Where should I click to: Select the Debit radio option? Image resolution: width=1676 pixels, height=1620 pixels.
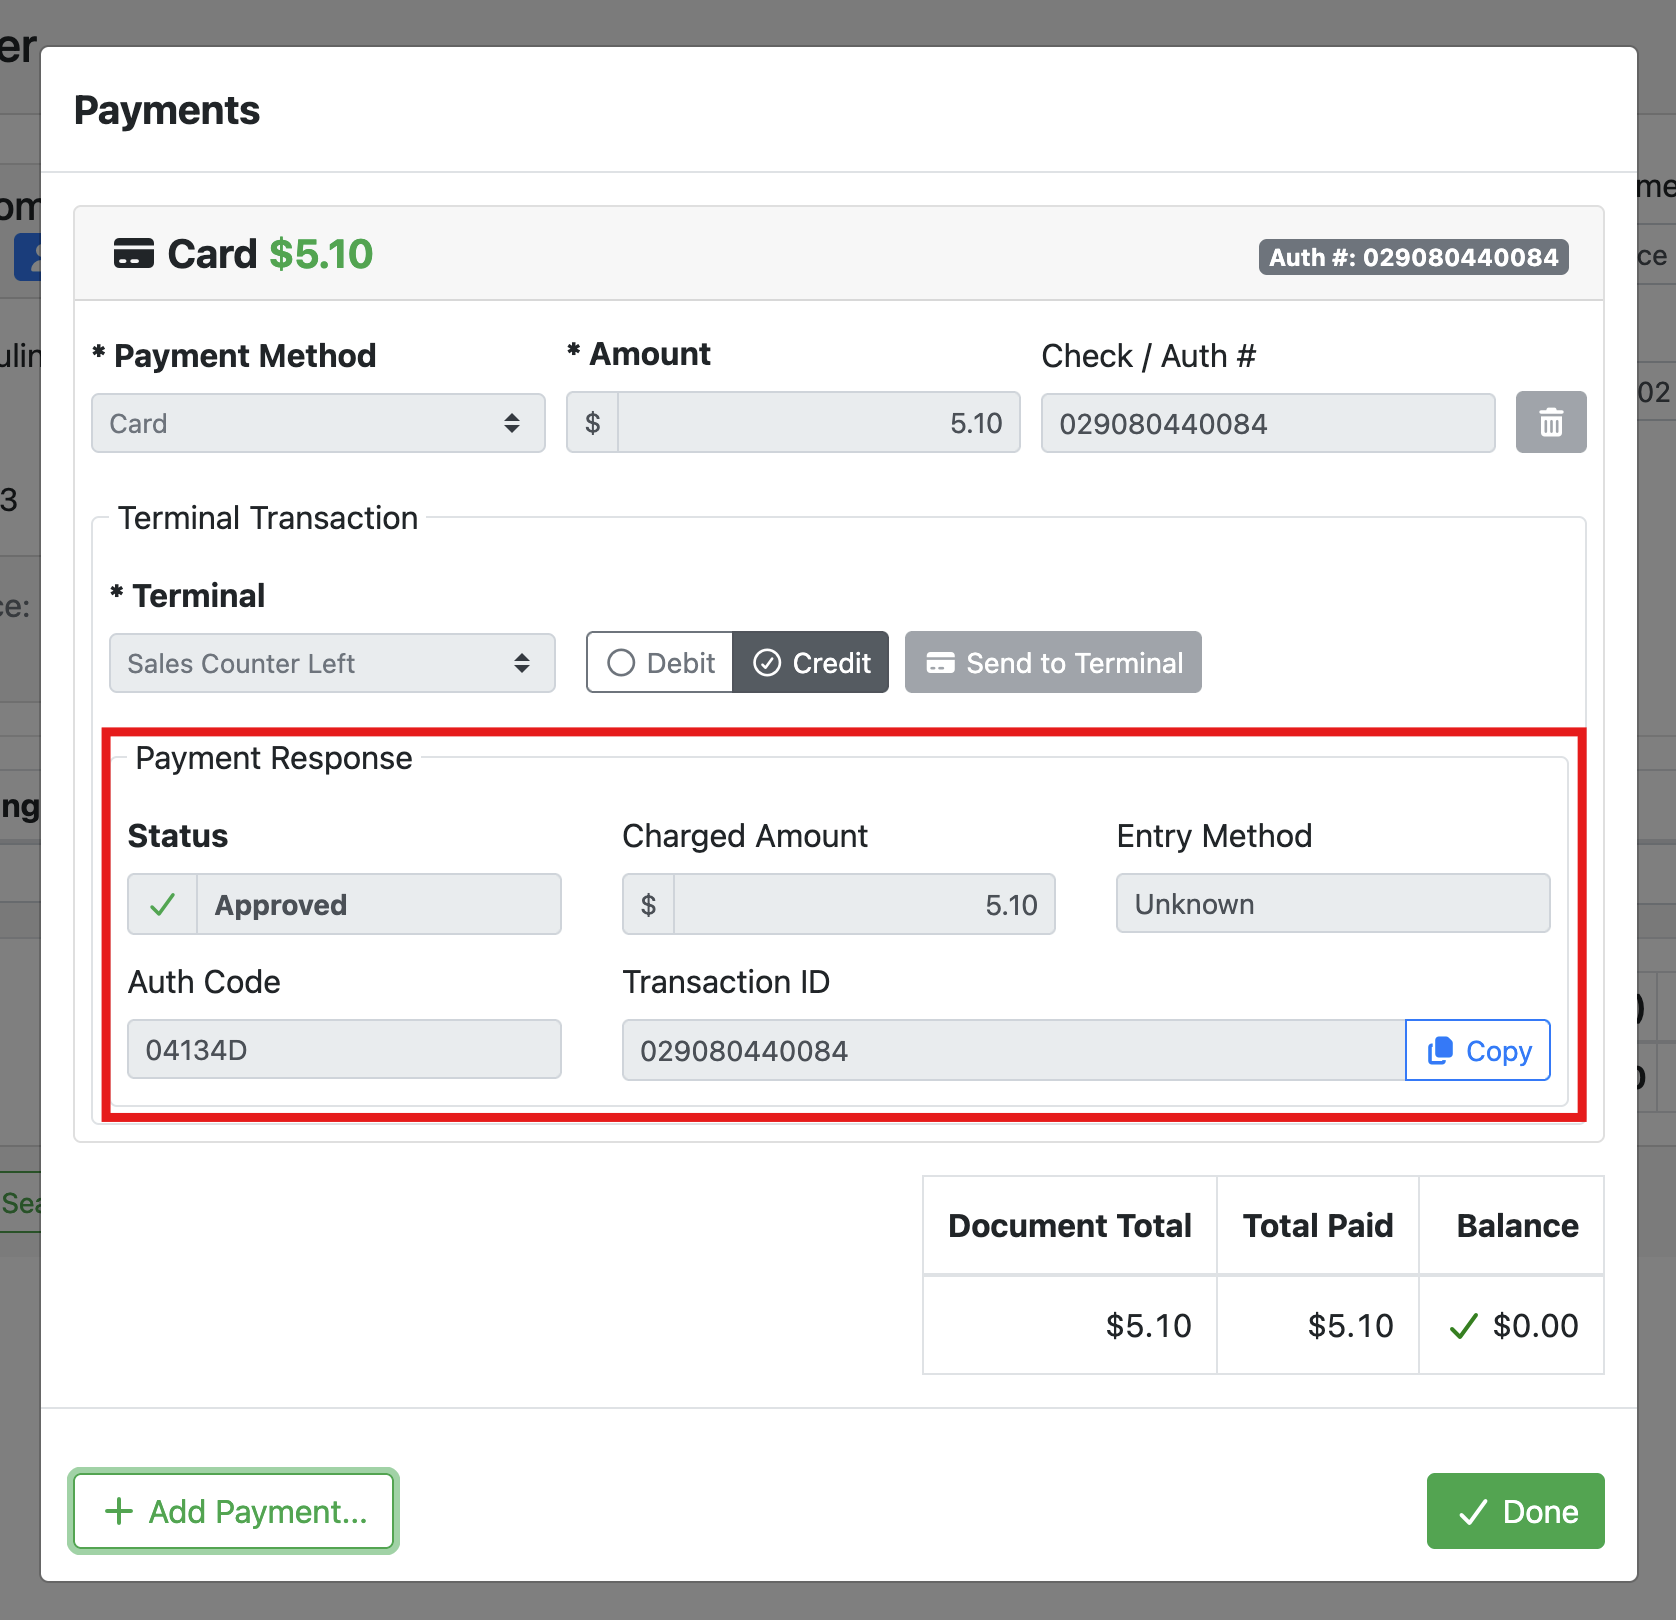point(661,663)
